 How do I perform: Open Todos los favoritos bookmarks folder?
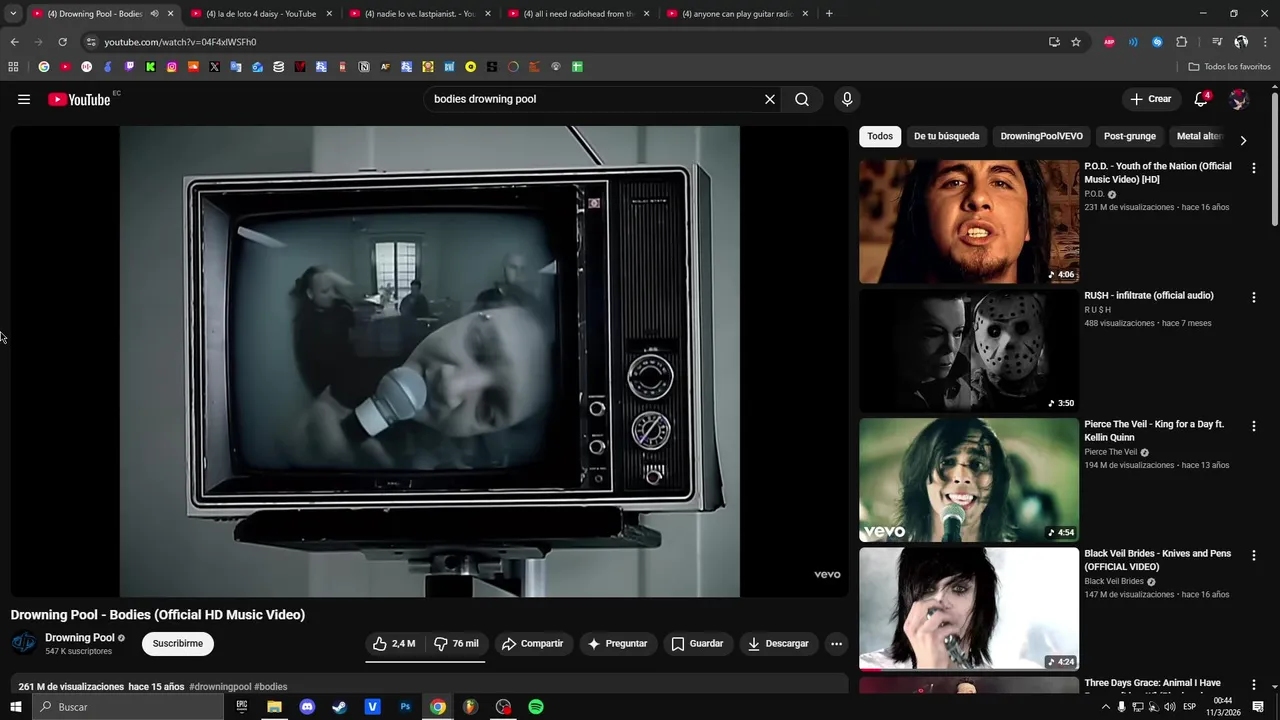1230,67
